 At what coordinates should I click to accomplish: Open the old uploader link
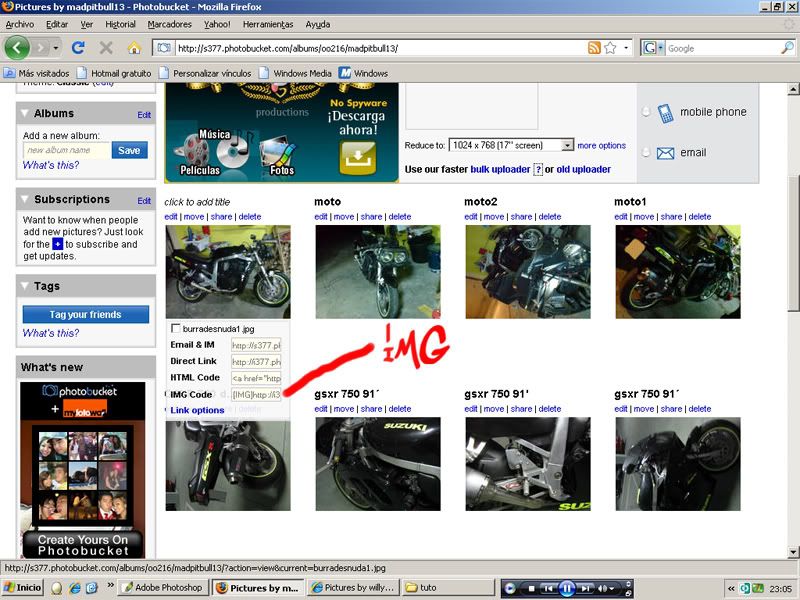583,169
